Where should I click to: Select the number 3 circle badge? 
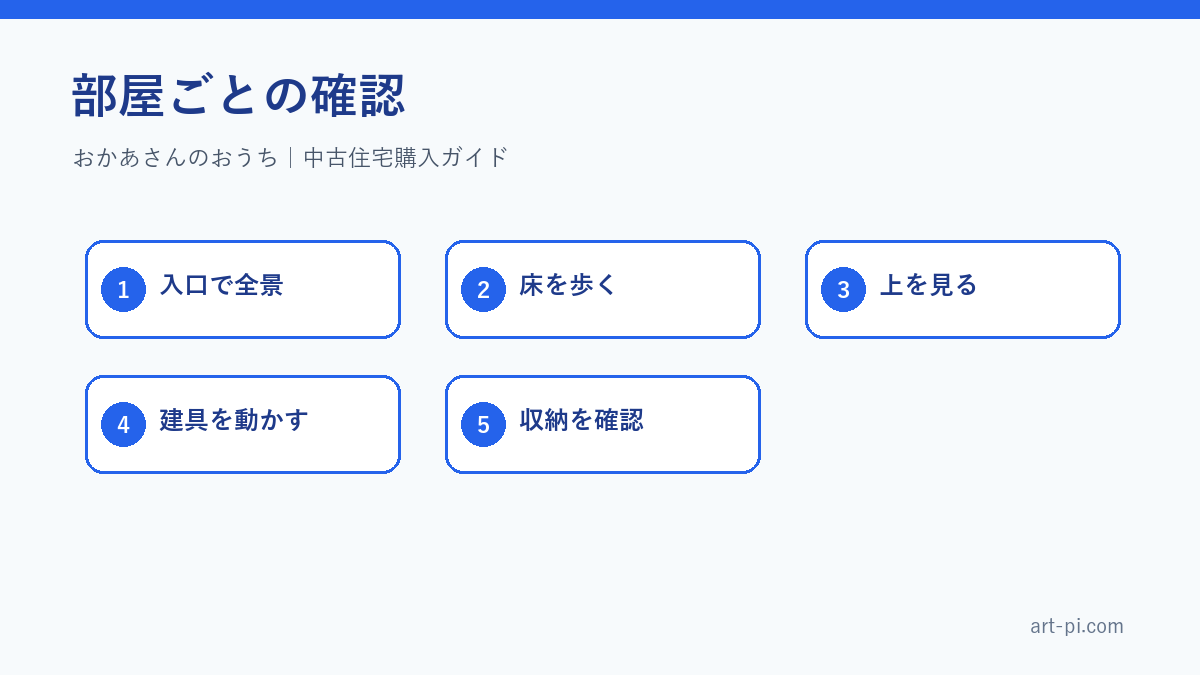843,289
